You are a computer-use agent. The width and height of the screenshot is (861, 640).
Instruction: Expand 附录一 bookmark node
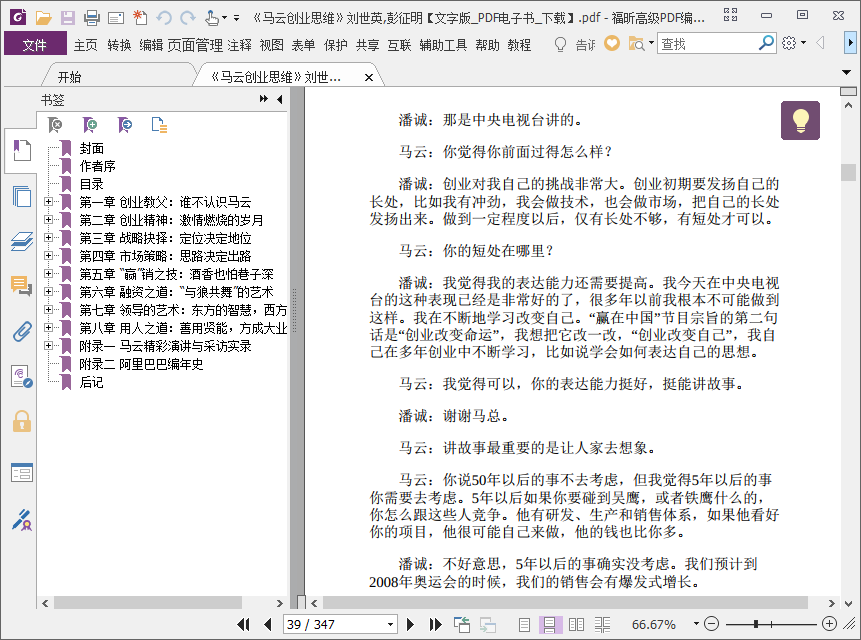[x=48, y=345]
